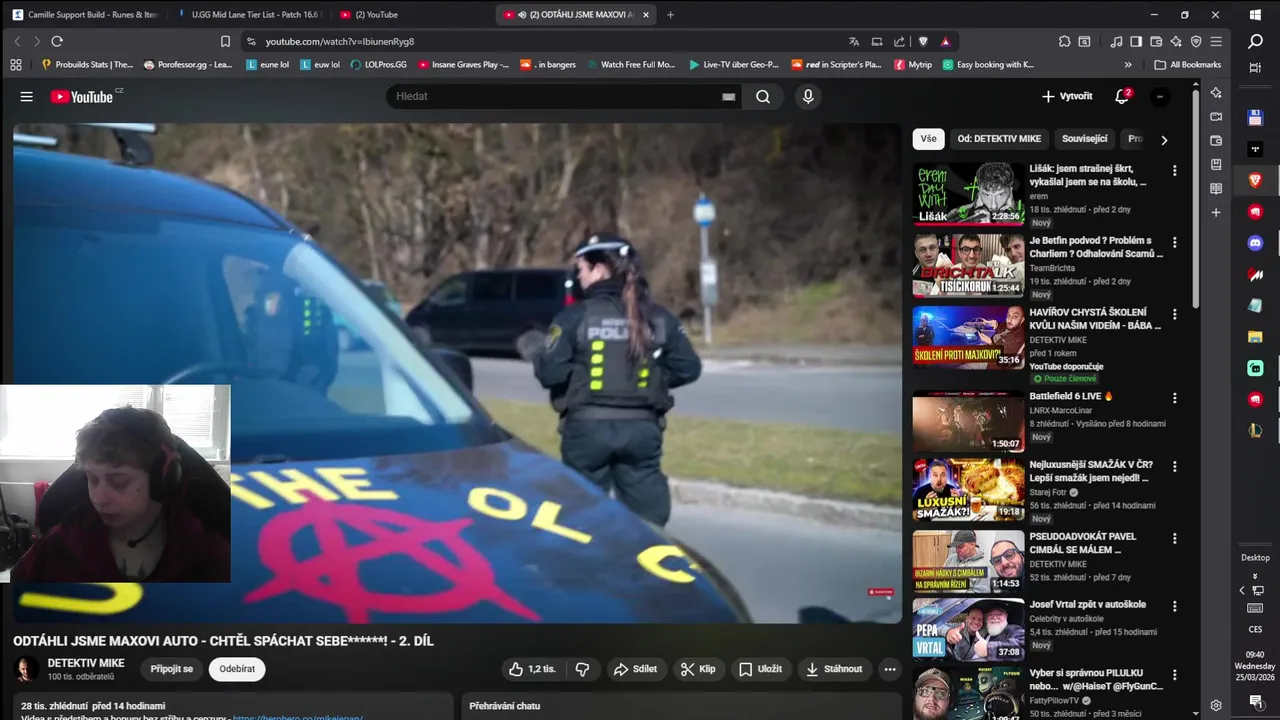Open options menu for Lišák video

(x=1175, y=171)
